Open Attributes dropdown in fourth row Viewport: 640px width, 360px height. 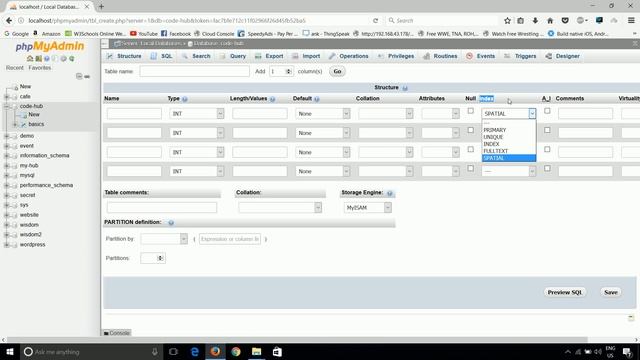pos(440,171)
